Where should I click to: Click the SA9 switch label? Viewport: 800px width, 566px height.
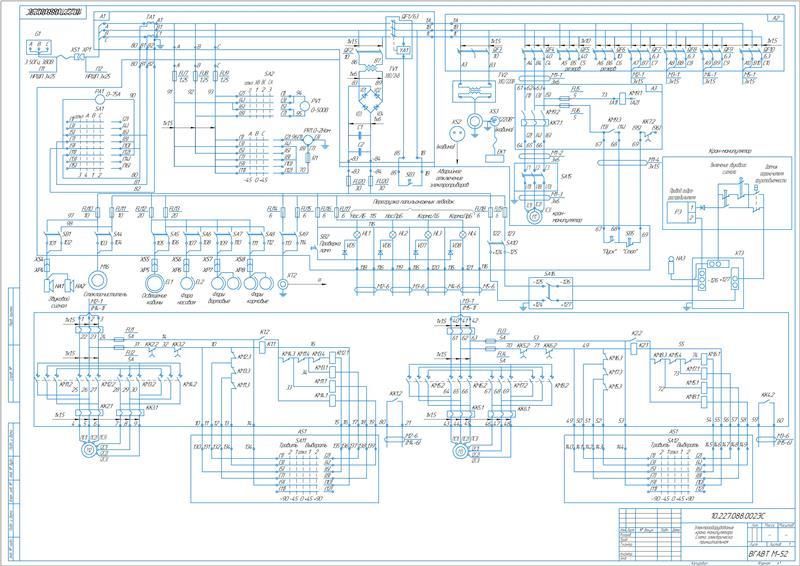[x=303, y=234]
